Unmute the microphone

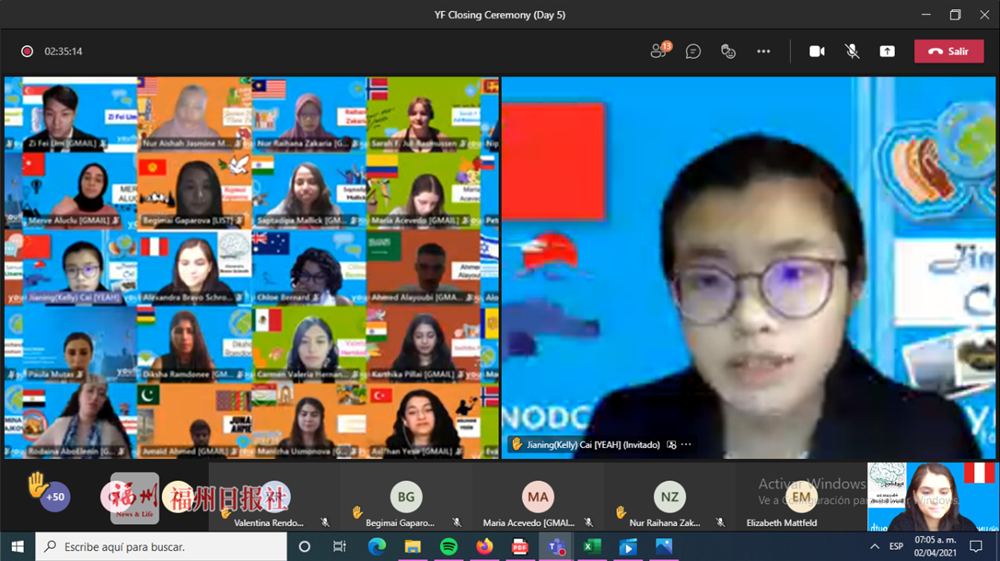click(x=852, y=51)
